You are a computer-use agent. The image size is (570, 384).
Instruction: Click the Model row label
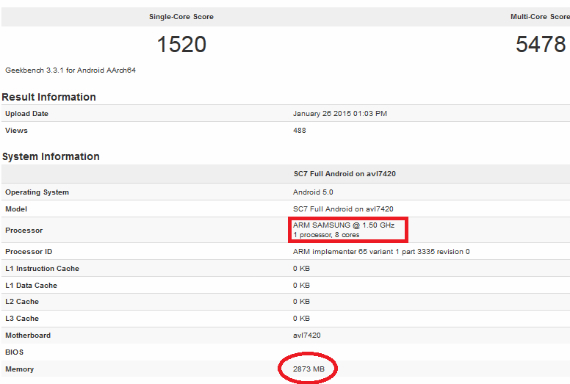[x=16, y=209]
